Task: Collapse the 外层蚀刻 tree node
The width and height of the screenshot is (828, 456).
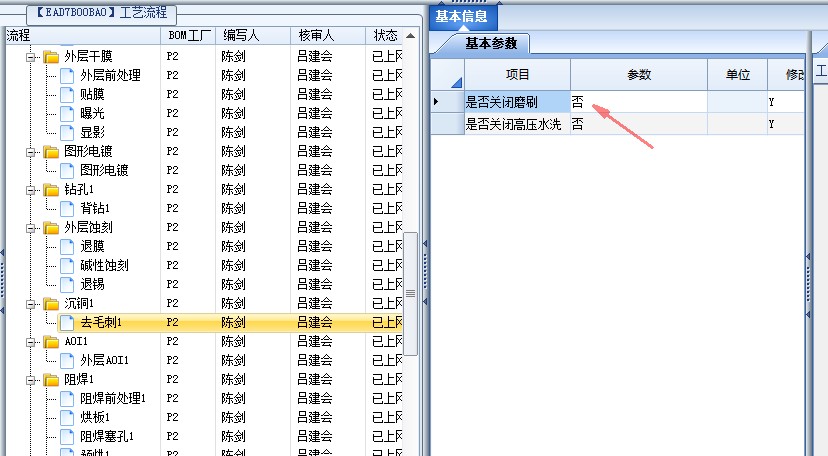Action: [x=31, y=228]
